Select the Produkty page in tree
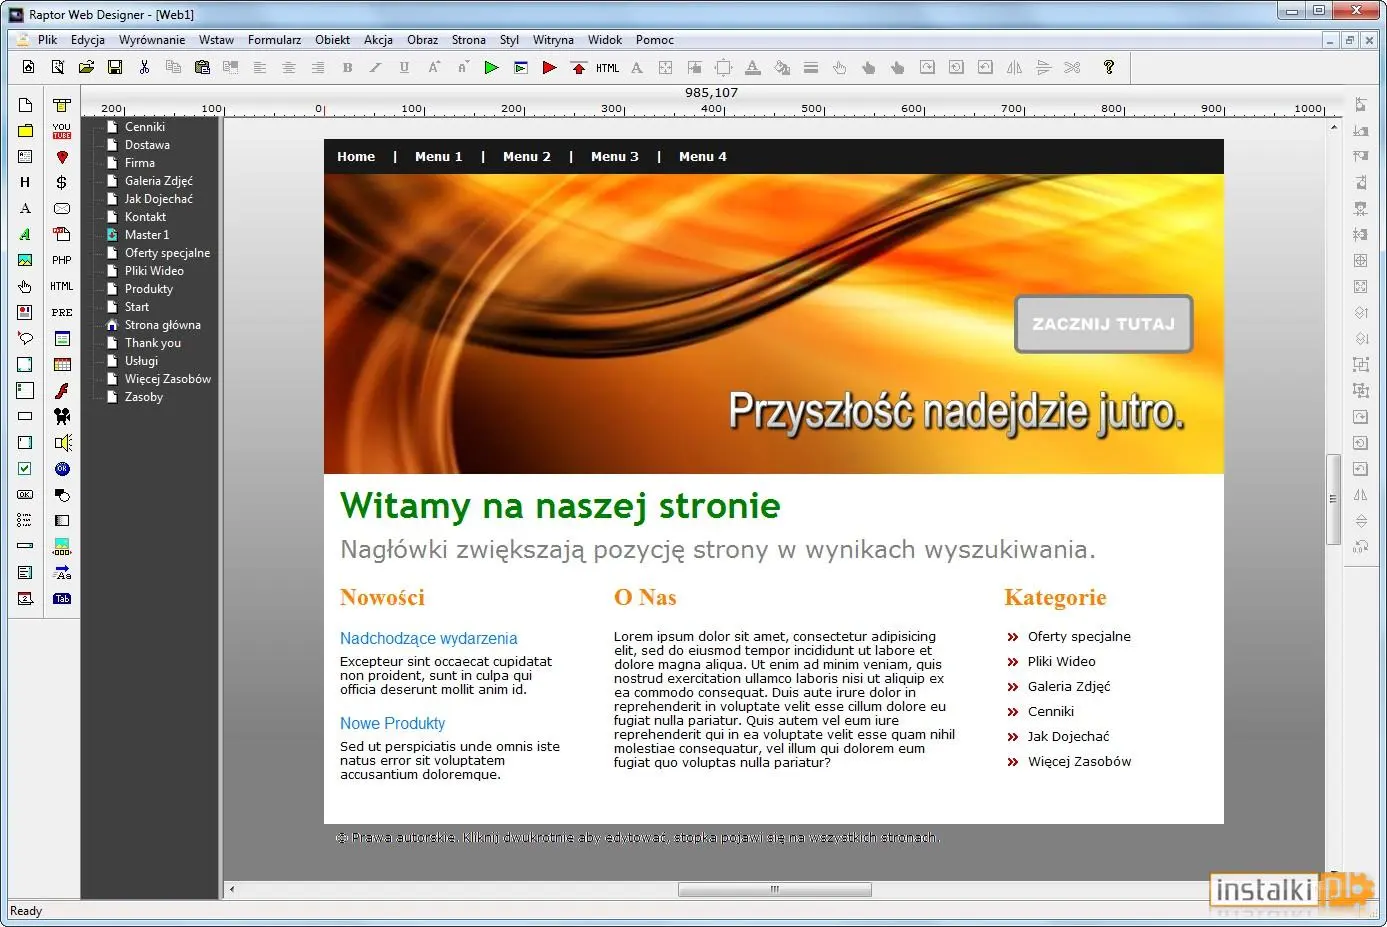The image size is (1387, 927). tap(149, 289)
